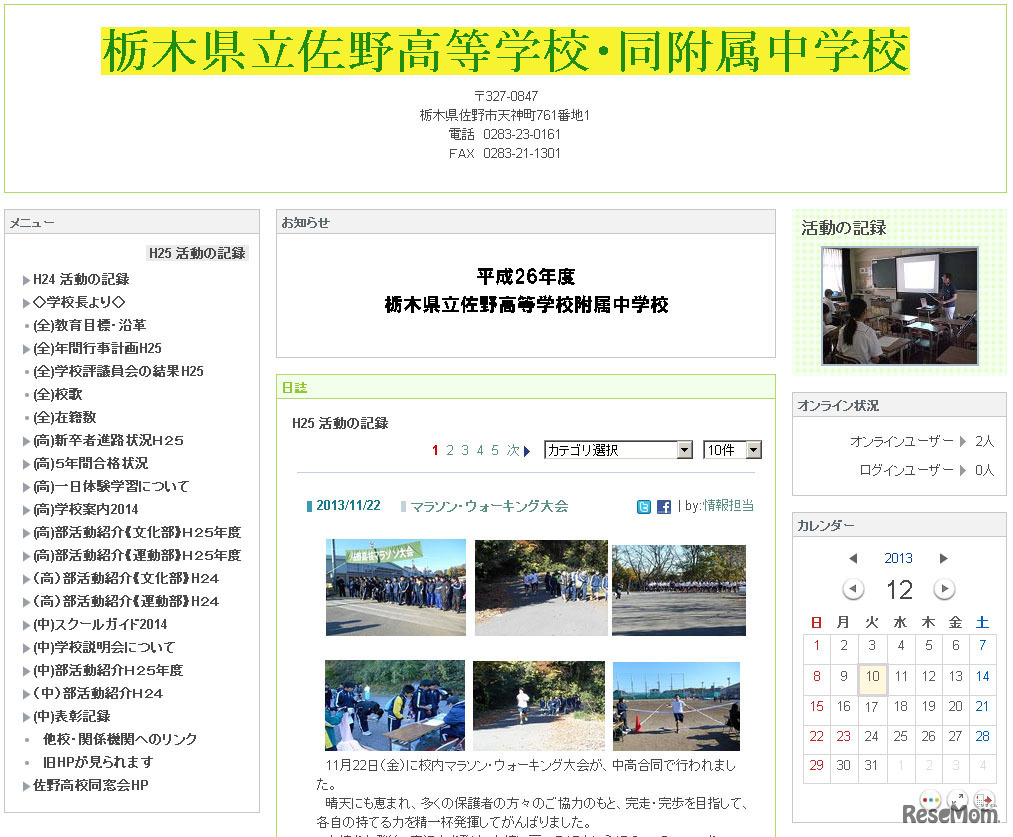Open (全)在籍数 menu entry
The width and height of the screenshot is (1013, 837).
pos(65,417)
